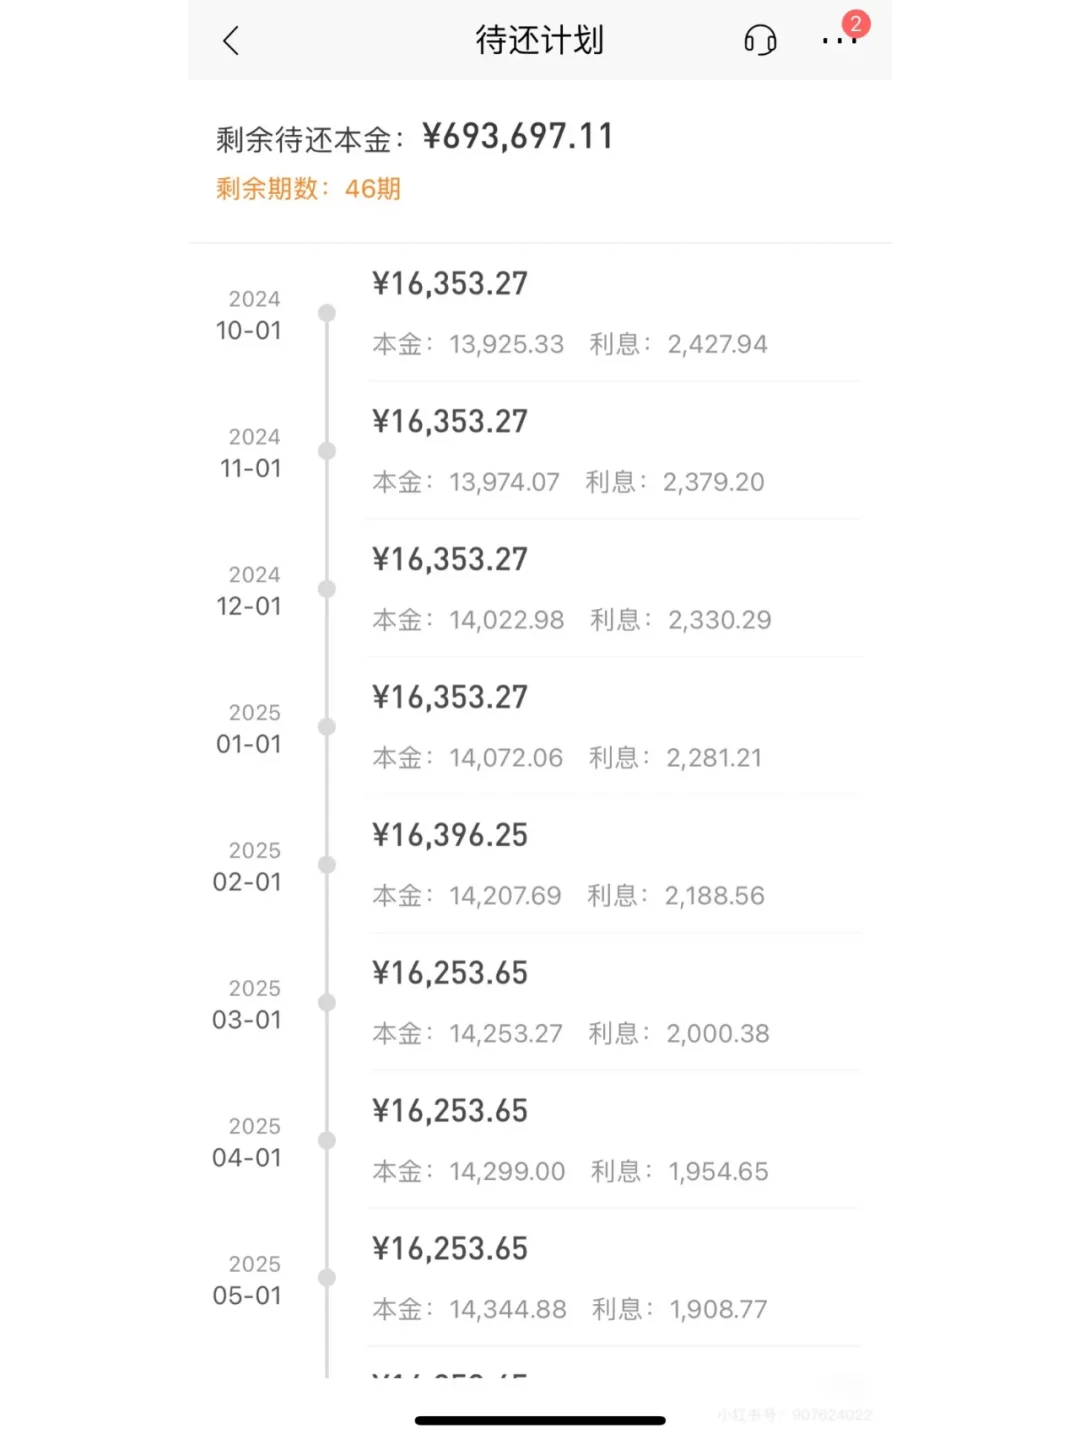
Task: Select the 2025 01-01 timeline dot
Action: pyautogui.click(x=327, y=727)
